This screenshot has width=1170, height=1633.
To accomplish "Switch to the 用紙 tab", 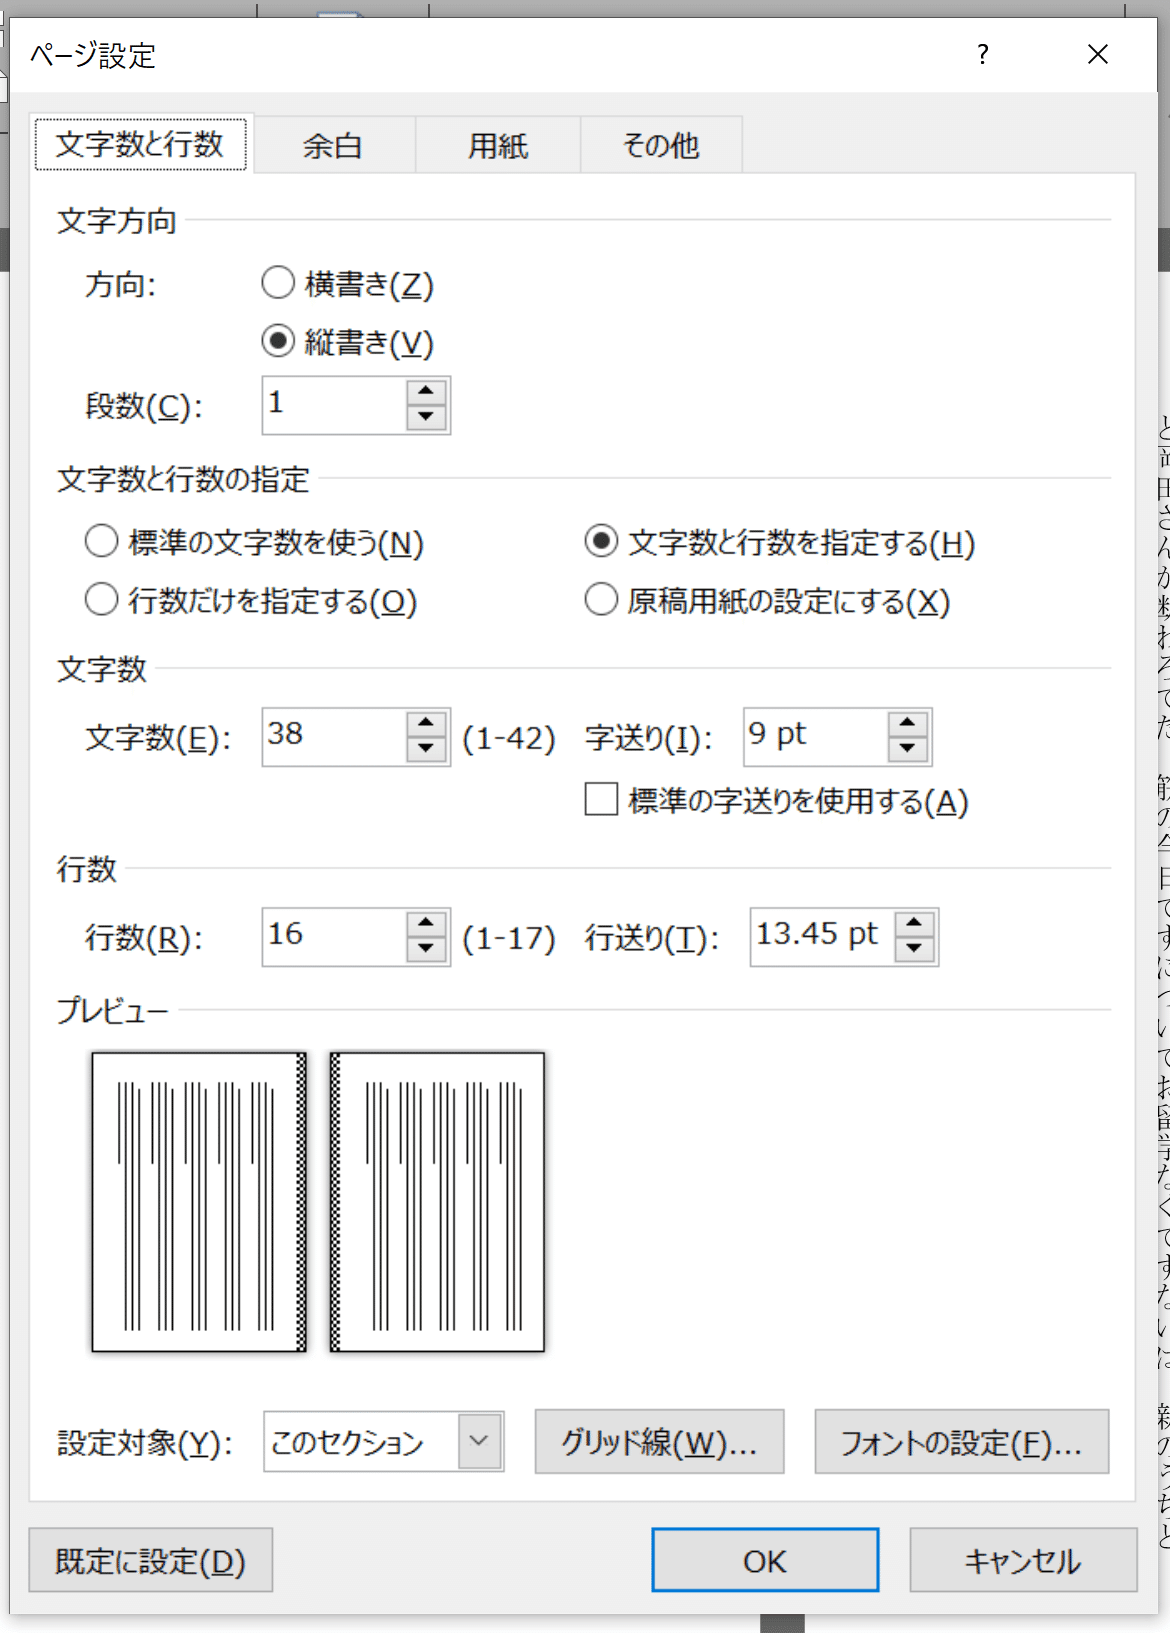I will pyautogui.click(x=498, y=146).
